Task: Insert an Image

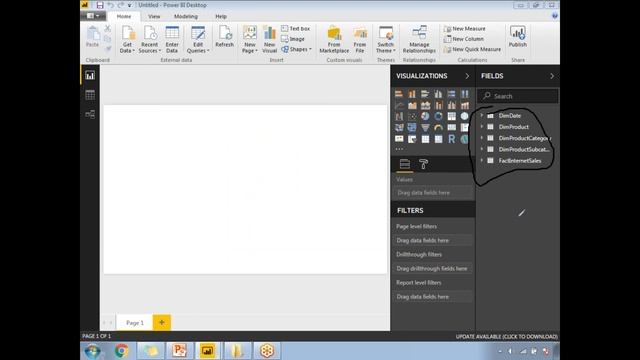Action: 293,39
